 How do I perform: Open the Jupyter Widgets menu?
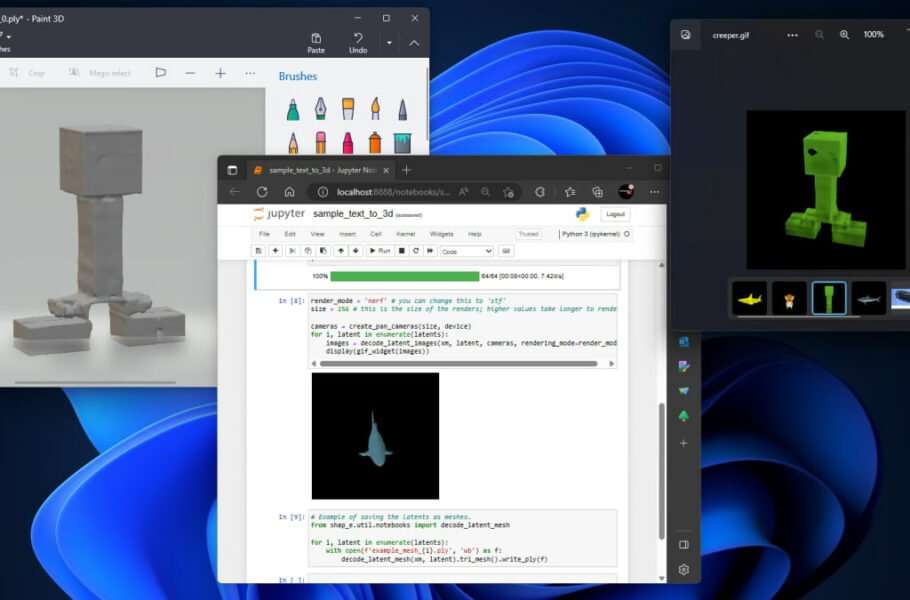[x=441, y=234]
